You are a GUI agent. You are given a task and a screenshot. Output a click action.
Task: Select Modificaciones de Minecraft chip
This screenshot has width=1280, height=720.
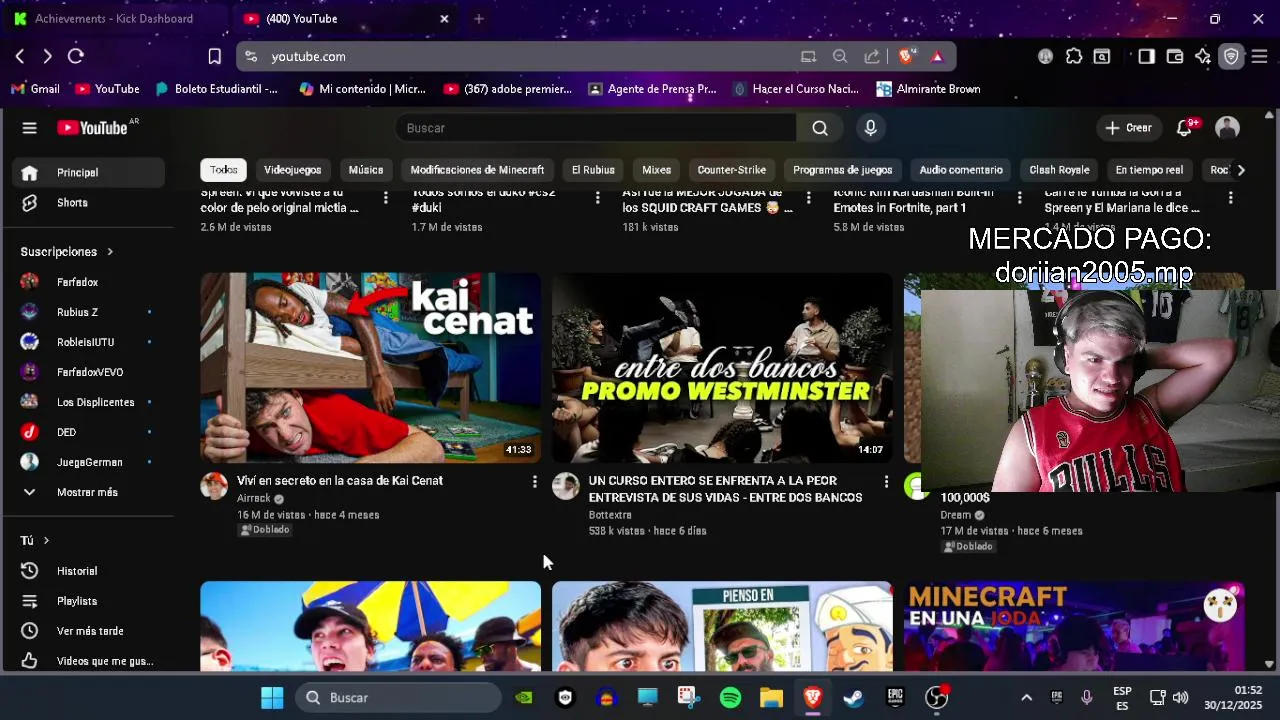[x=477, y=170]
